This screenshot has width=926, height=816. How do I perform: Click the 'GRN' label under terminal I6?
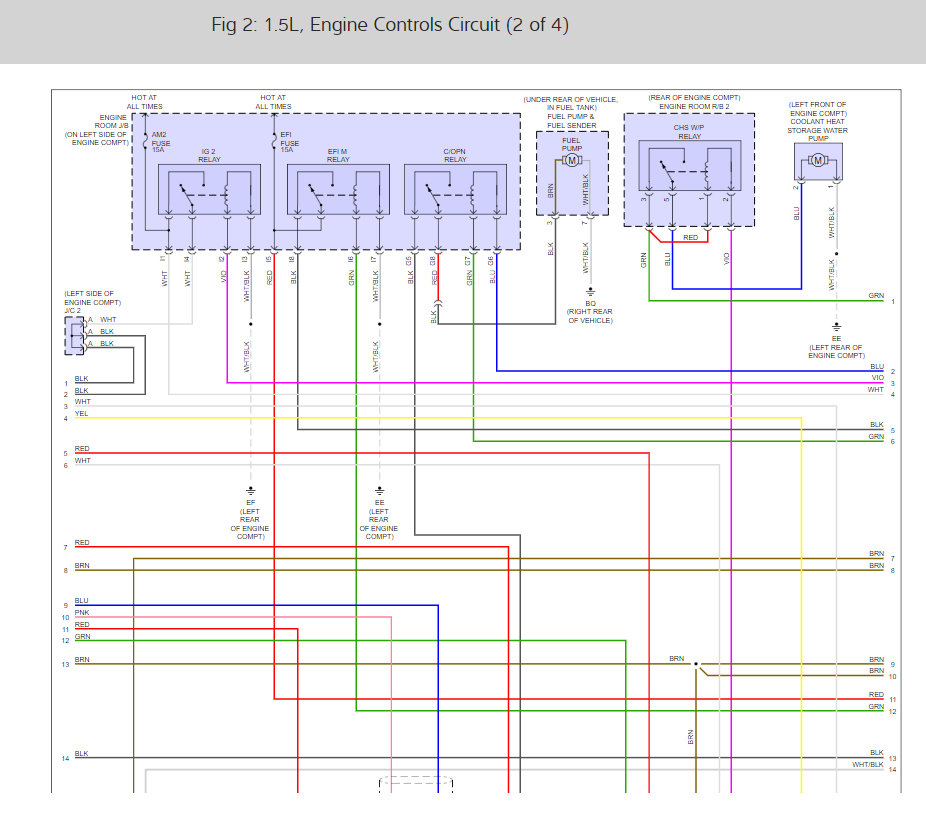click(352, 278)
